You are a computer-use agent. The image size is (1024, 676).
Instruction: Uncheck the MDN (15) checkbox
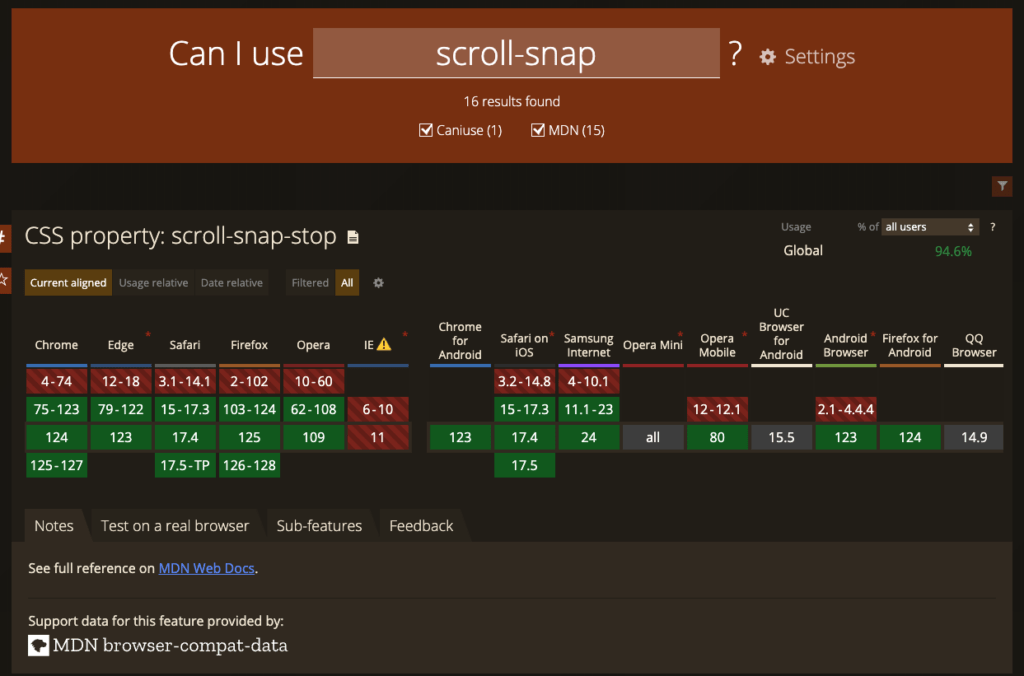tap(537, 130)
